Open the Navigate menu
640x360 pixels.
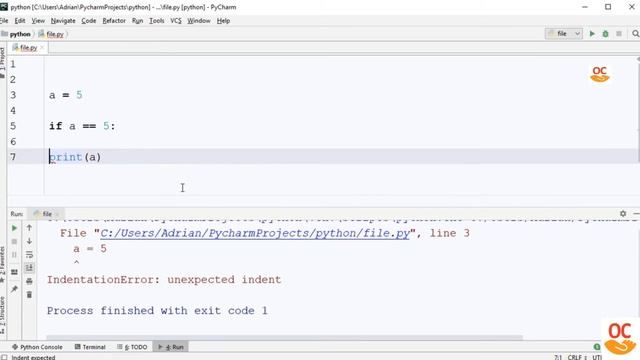[x=63, y=20]
